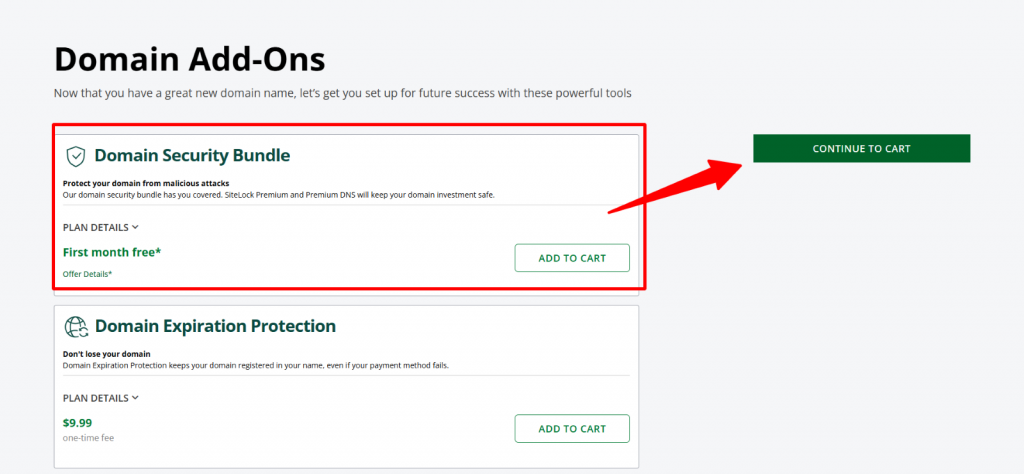This screenshot has width=1024, height=474.
Task: Click the subtitle mentioning powerful tools
Action: pyautogui.click(x=342, y=93)
